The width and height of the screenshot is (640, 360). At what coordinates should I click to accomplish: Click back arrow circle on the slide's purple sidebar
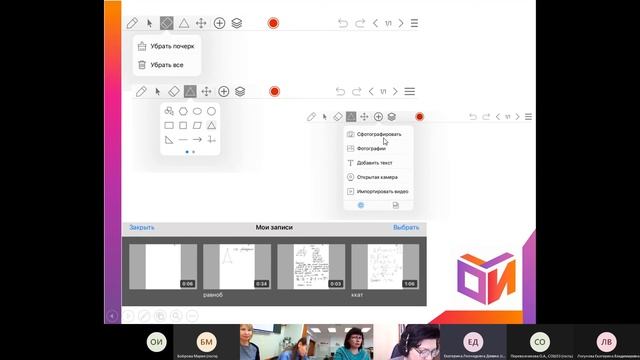(x=112, y=316)
